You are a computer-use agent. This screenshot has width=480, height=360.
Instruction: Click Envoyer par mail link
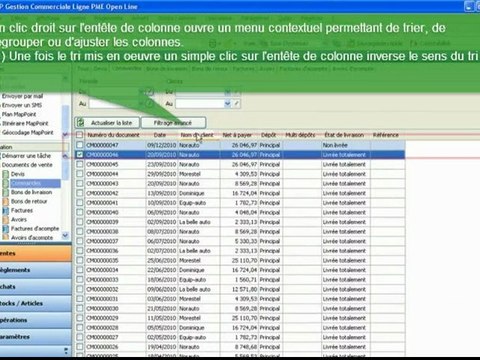click(22, 96)
